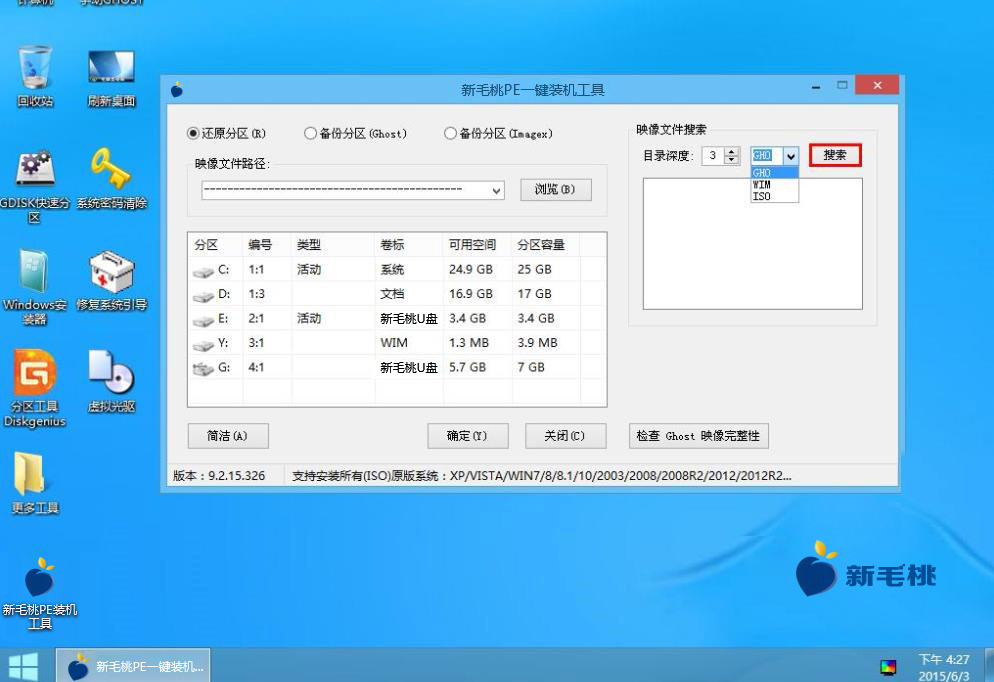The width and height of the screenshot is (994, 682).
Task: Click 检查 Ghost 映像完整性 button
Action: pos(698,436)
